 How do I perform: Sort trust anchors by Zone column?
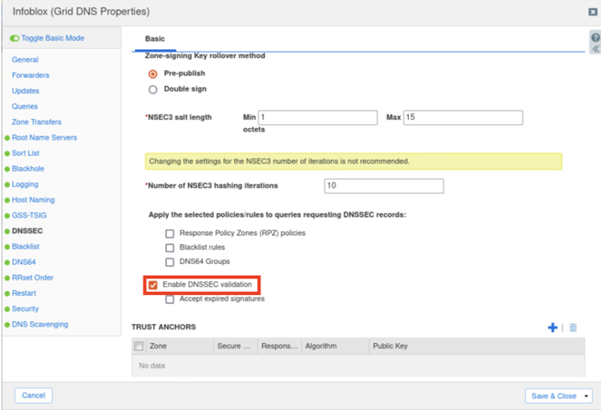coord(179,346)
